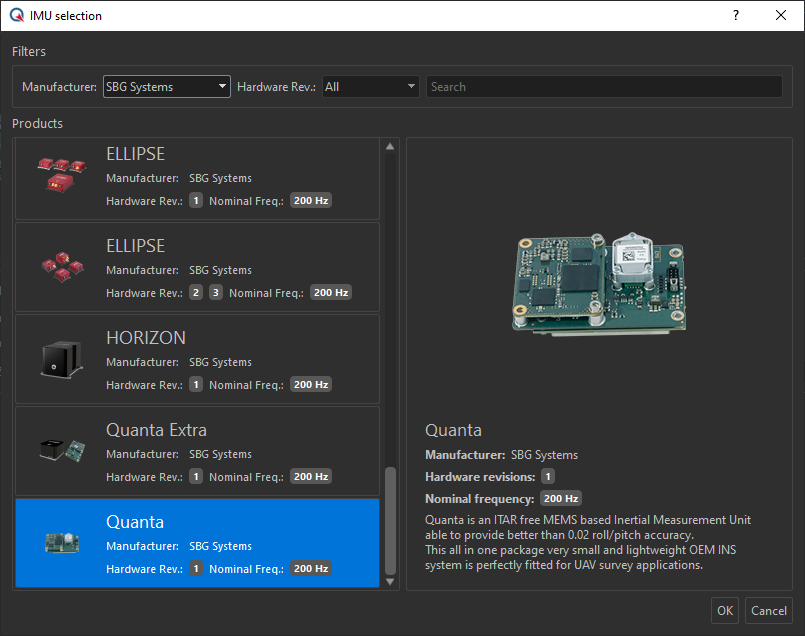Click scroll down arrow in products list
Viewport: 805px width, 636px height.
[x=390, y=580]
